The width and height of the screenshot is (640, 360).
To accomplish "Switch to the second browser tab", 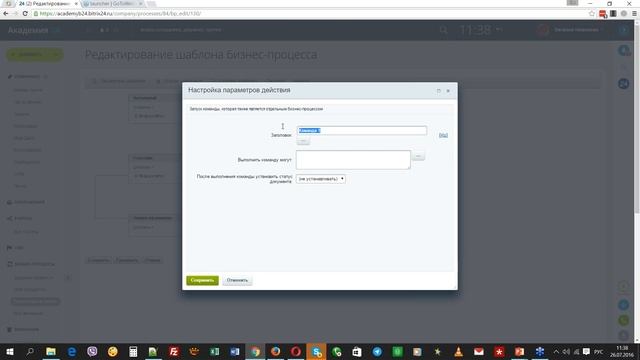I will pos(113,4).
